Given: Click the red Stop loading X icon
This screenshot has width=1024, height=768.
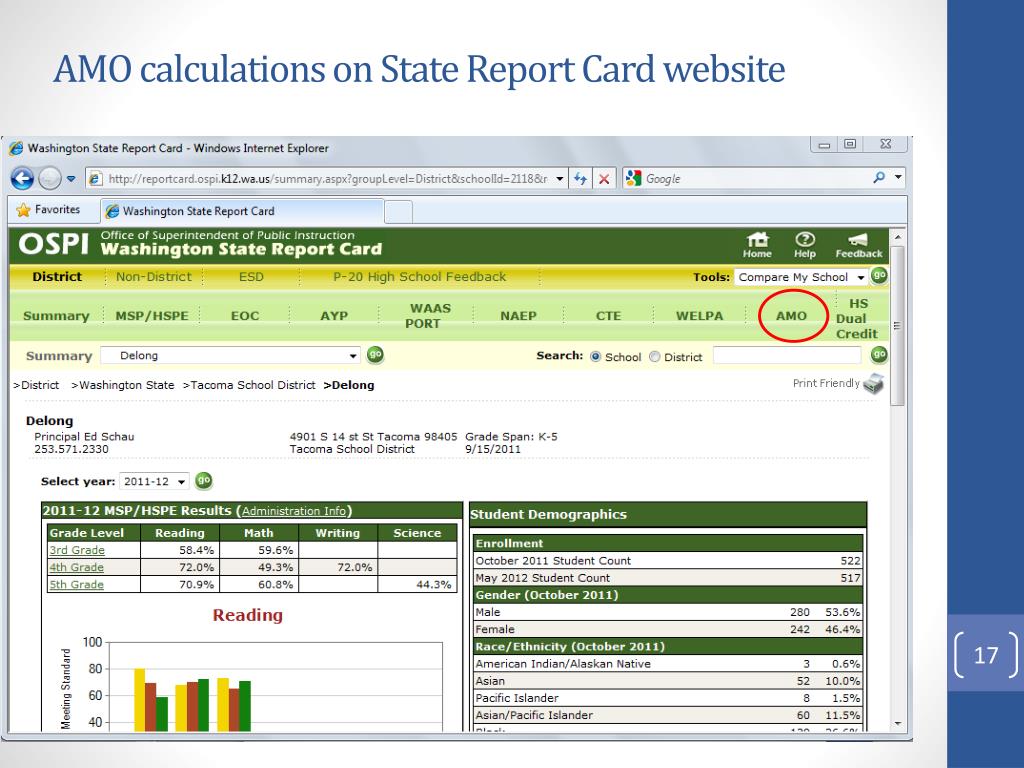Looking at the screenshot, I should coord(604,179).
